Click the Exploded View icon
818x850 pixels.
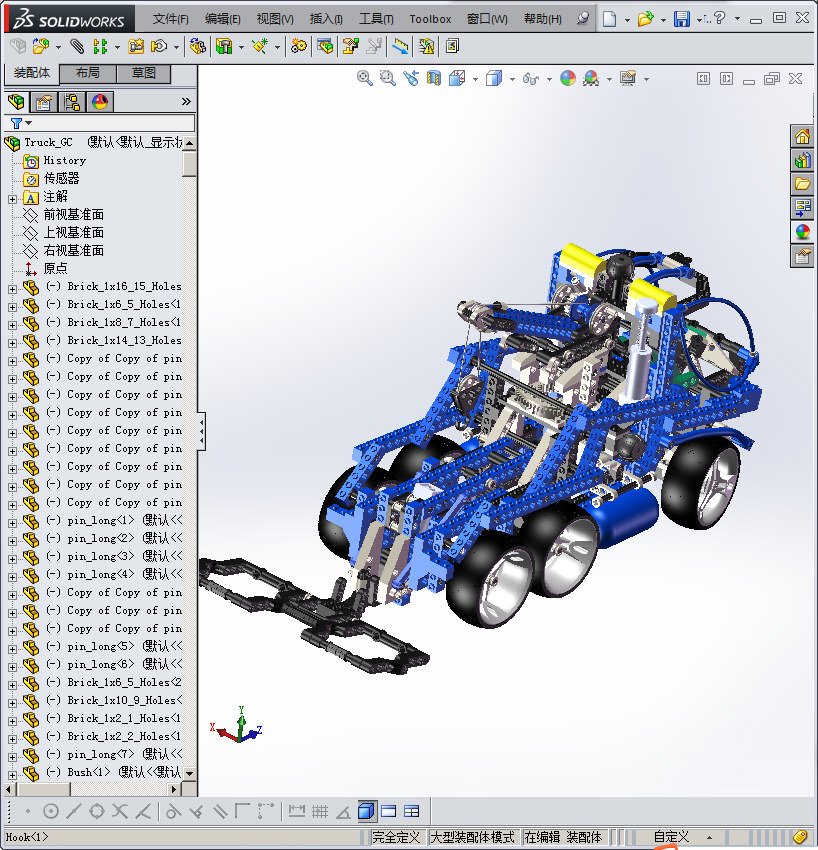351,47
